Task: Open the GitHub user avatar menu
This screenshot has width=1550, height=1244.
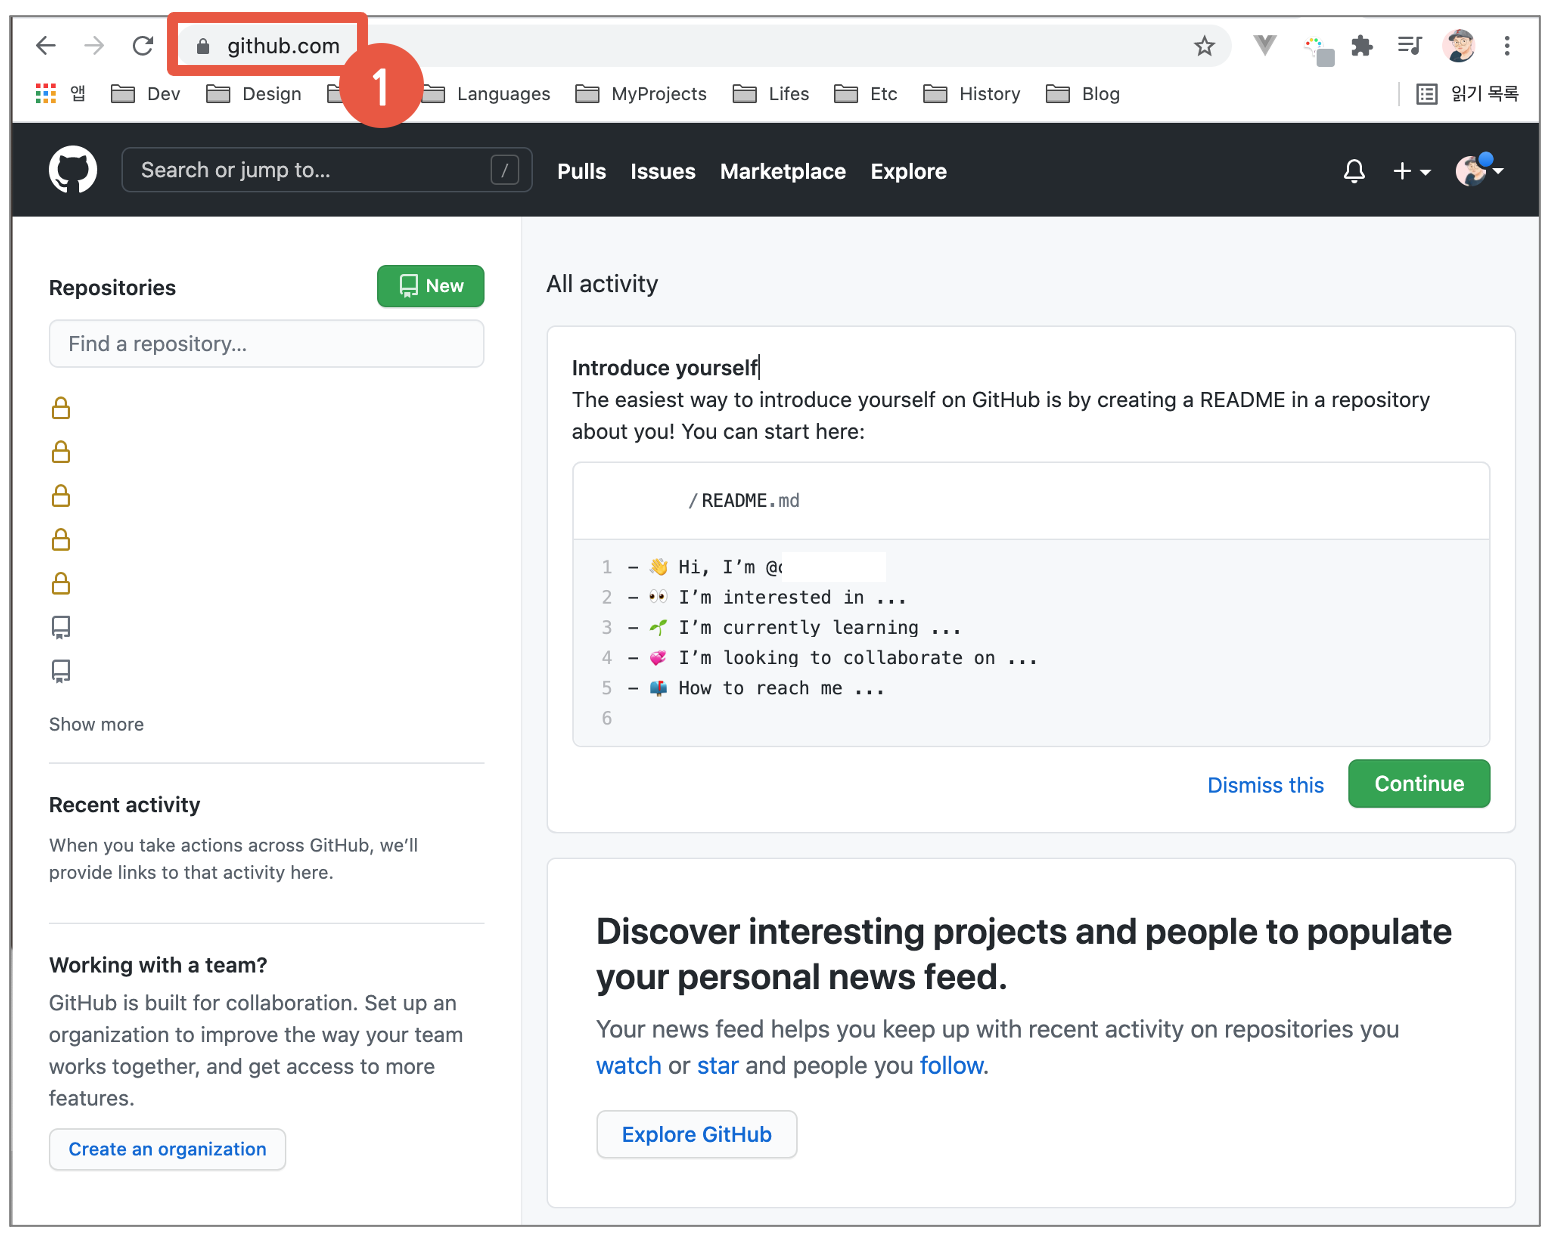Action: [1479, 170]
